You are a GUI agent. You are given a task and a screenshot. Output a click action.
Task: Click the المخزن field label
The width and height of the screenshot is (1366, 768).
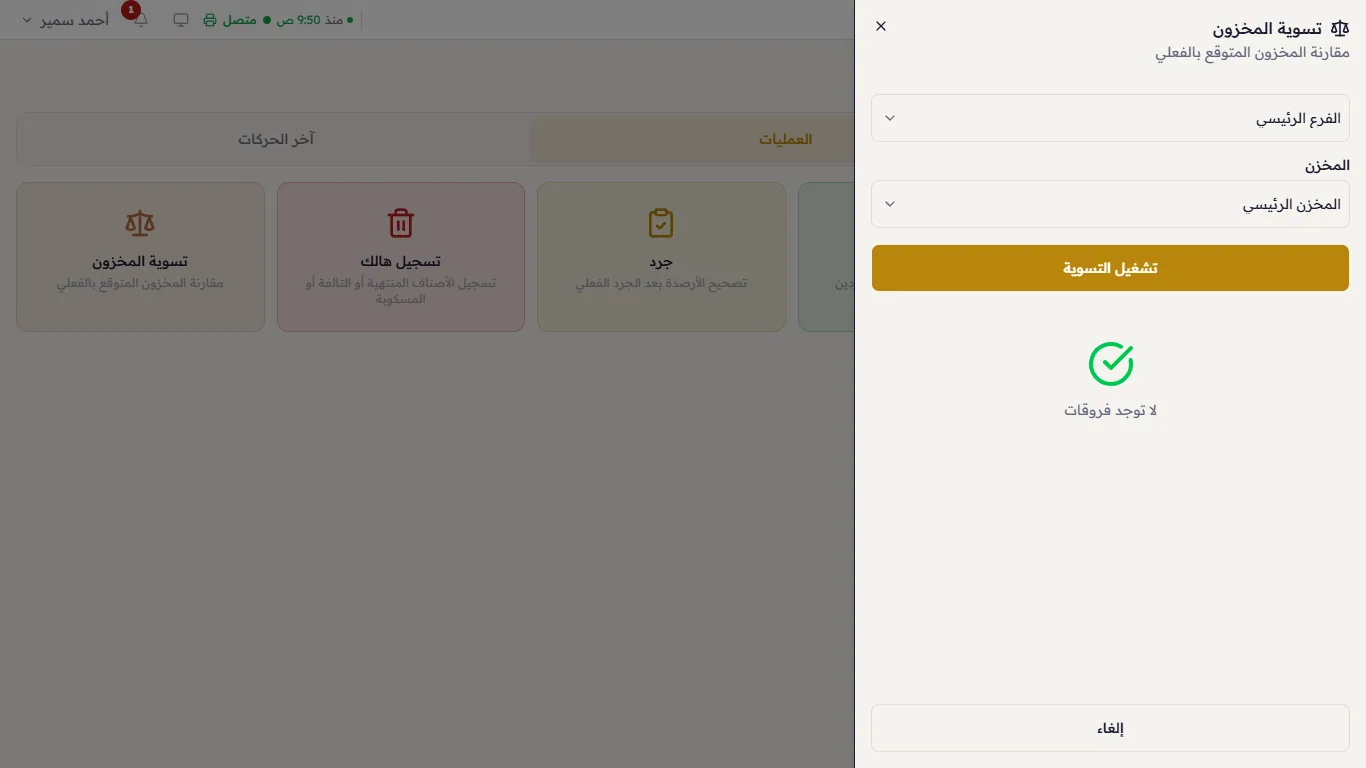coord(1327,165)
